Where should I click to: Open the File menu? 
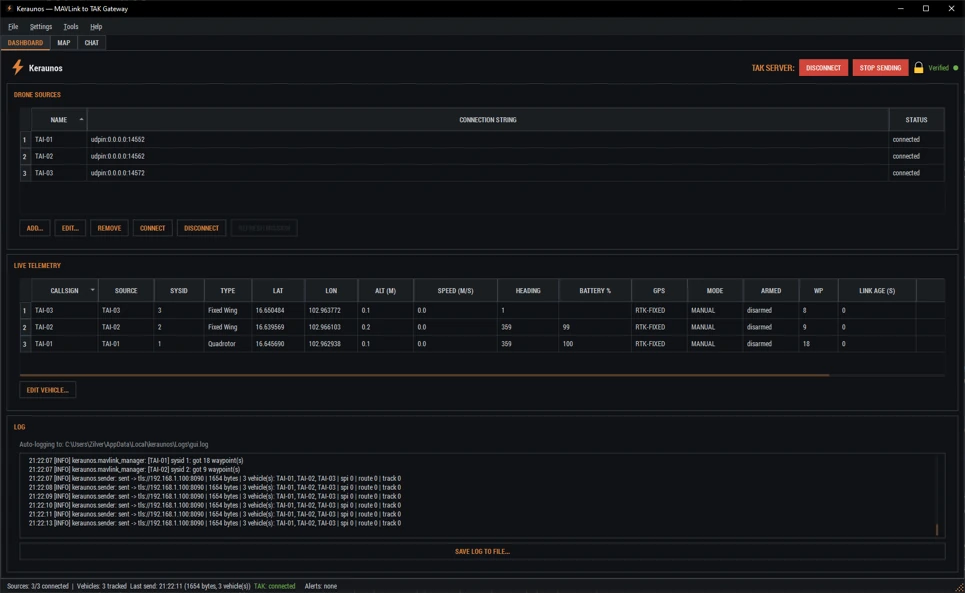(x=13, y=26)
